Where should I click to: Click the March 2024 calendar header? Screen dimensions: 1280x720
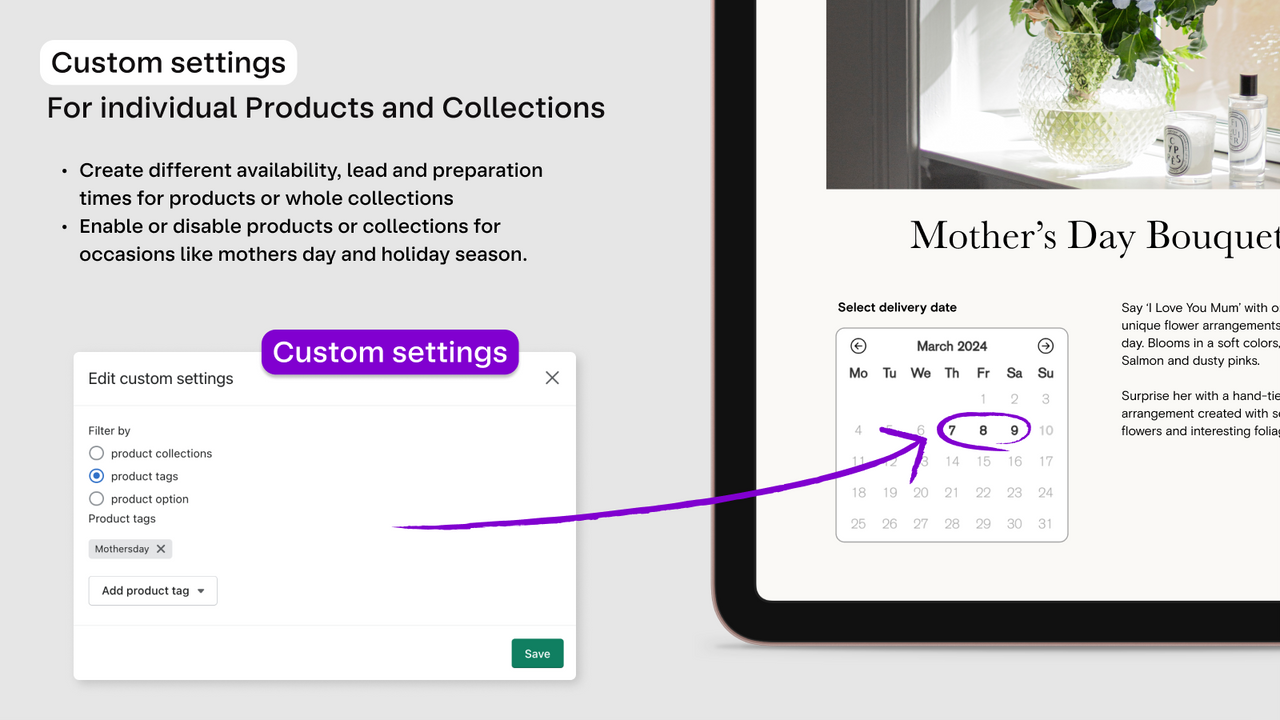[951, 346]
